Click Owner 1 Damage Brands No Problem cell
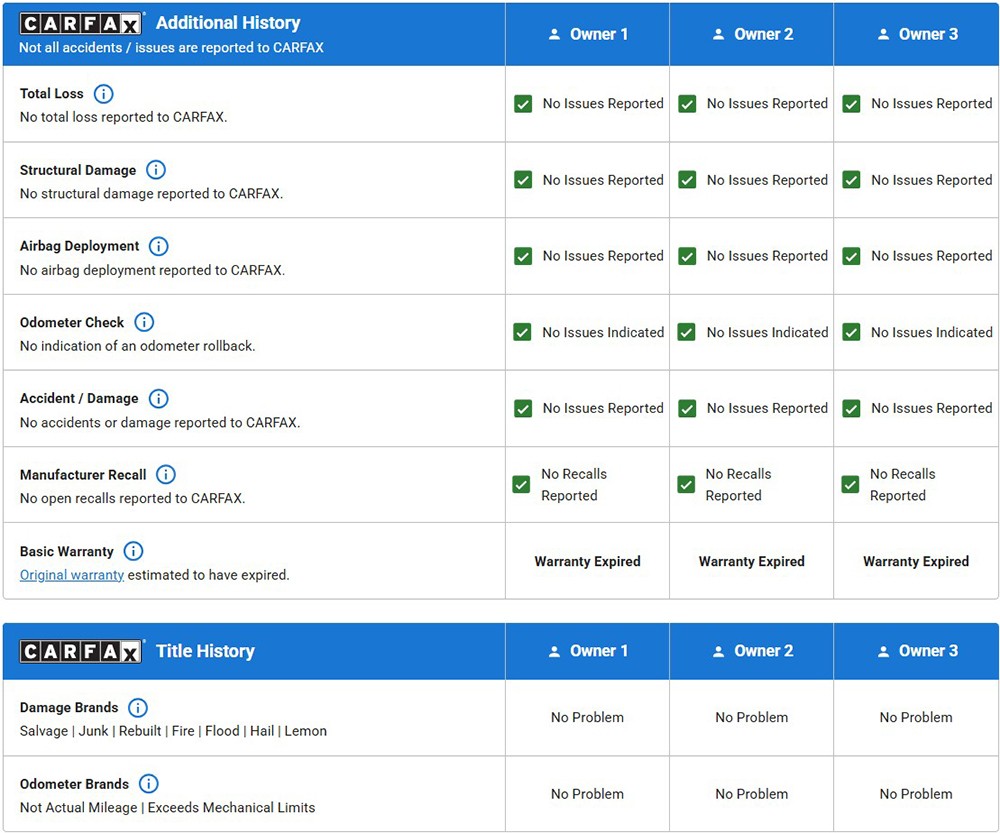The width and height of the screenshot is (1000, 833). 587,717
